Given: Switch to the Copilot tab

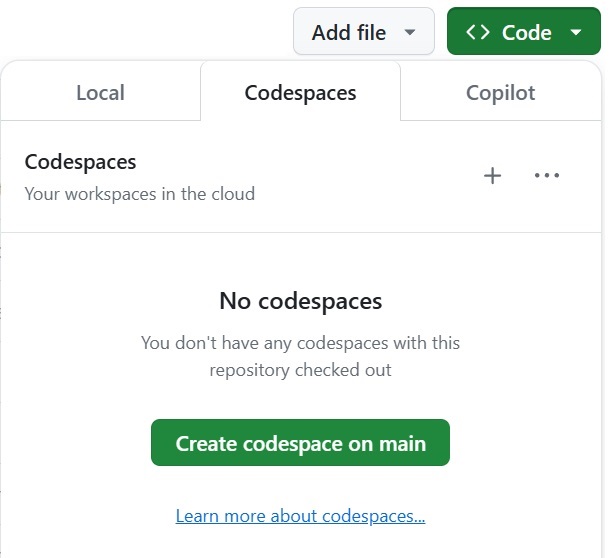Looking at the screenshot, I should coord(501,92).
